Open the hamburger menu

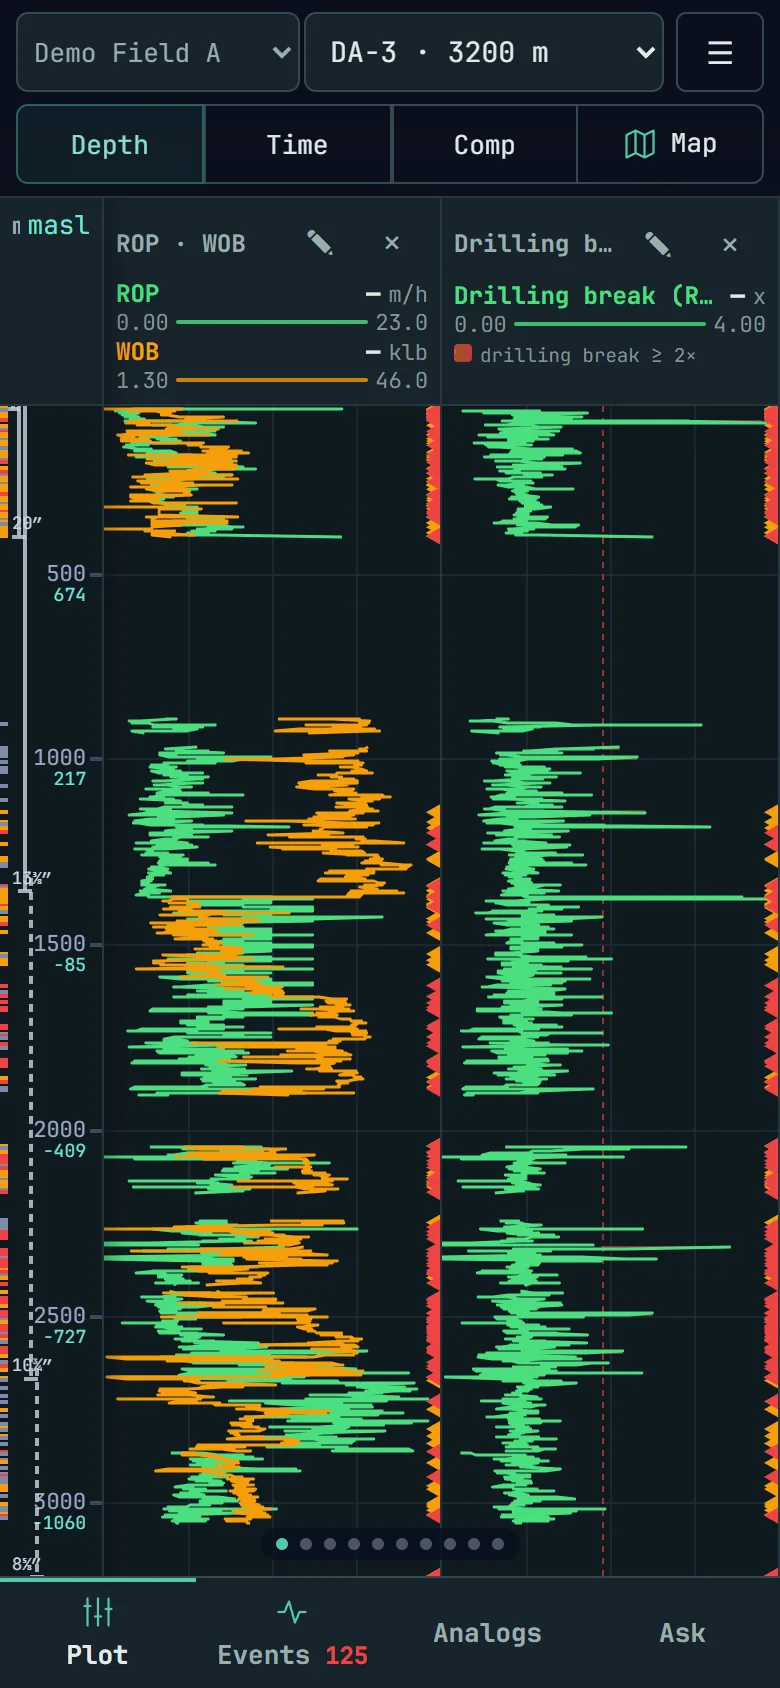tap(720, 52)
